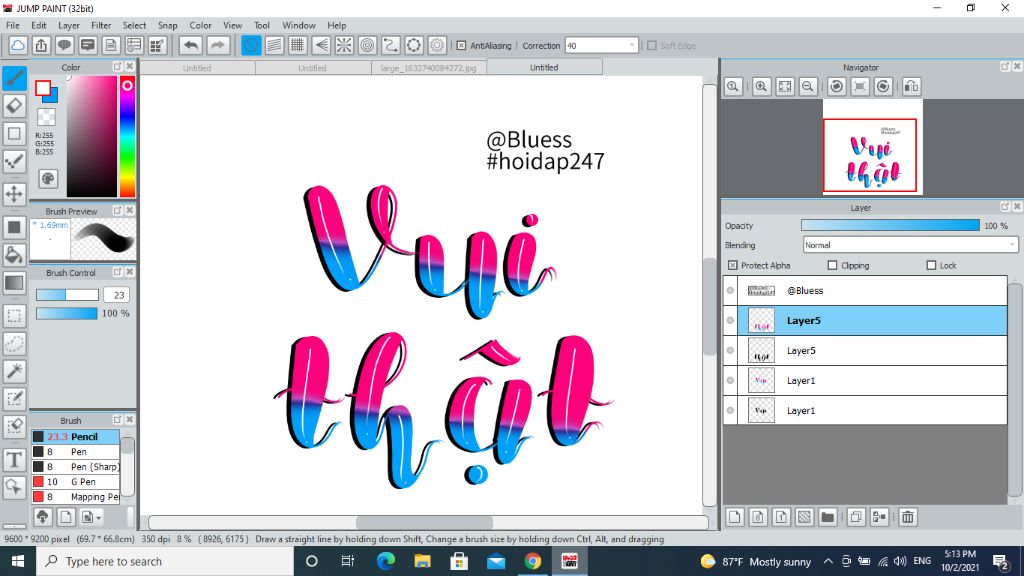
Task: Select the Lasso selection tool
Action: coord(14,344)
